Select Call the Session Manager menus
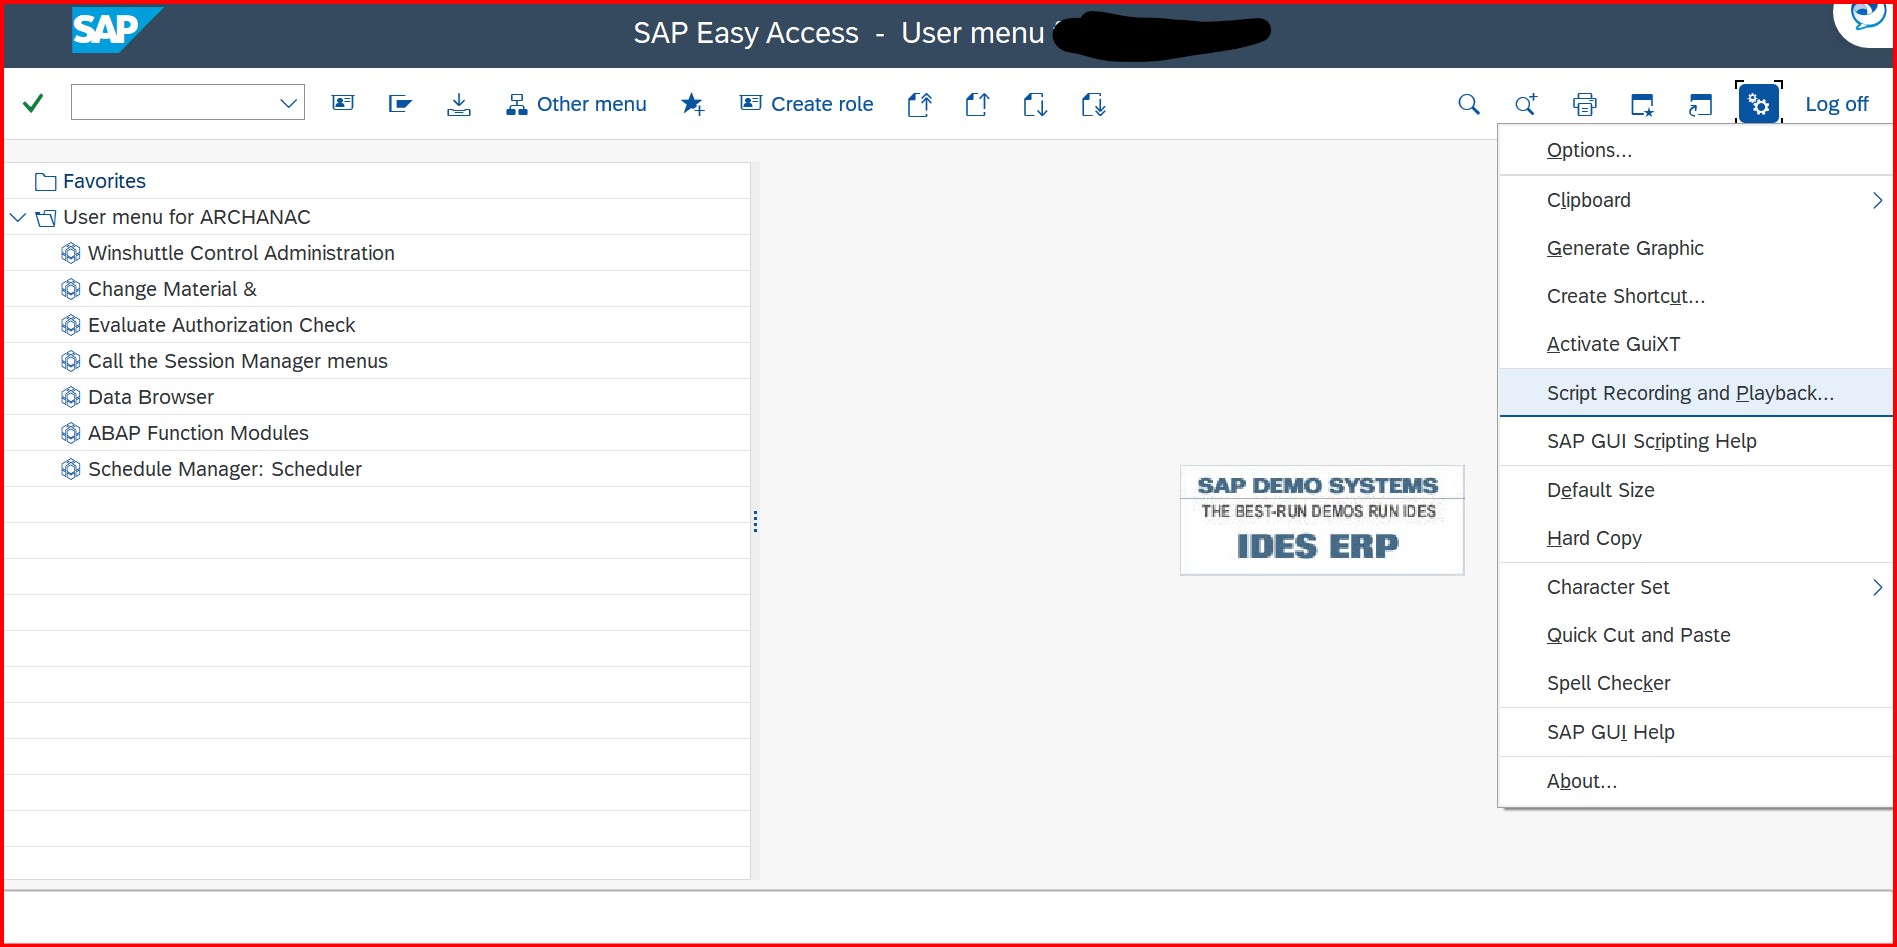The image size is (1897, 947). click(238, 361)
